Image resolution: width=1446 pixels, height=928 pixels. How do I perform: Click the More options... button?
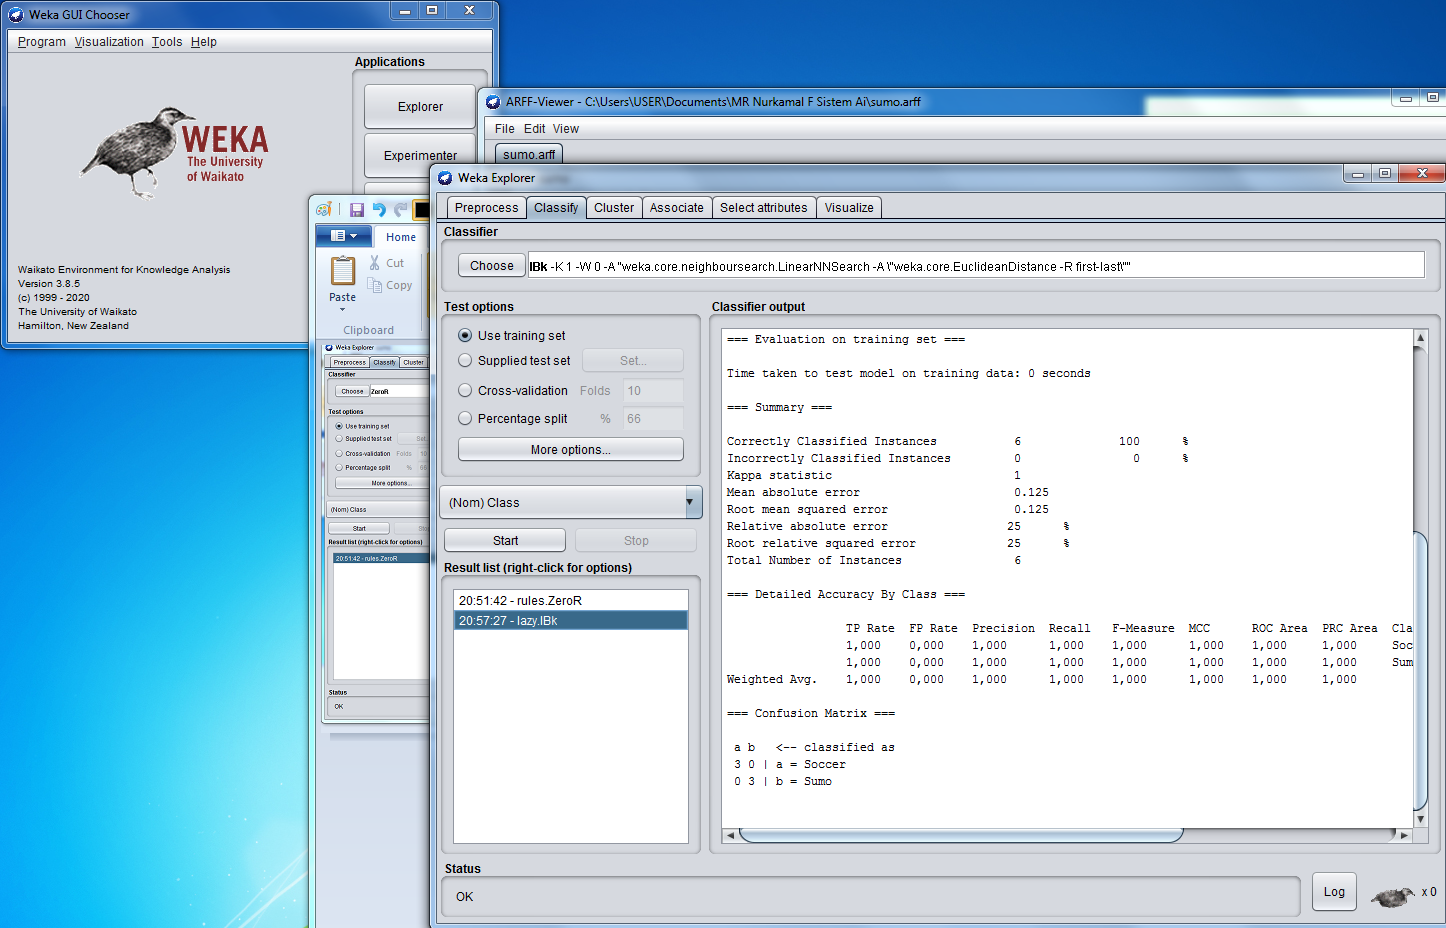[x=571, y=449]
